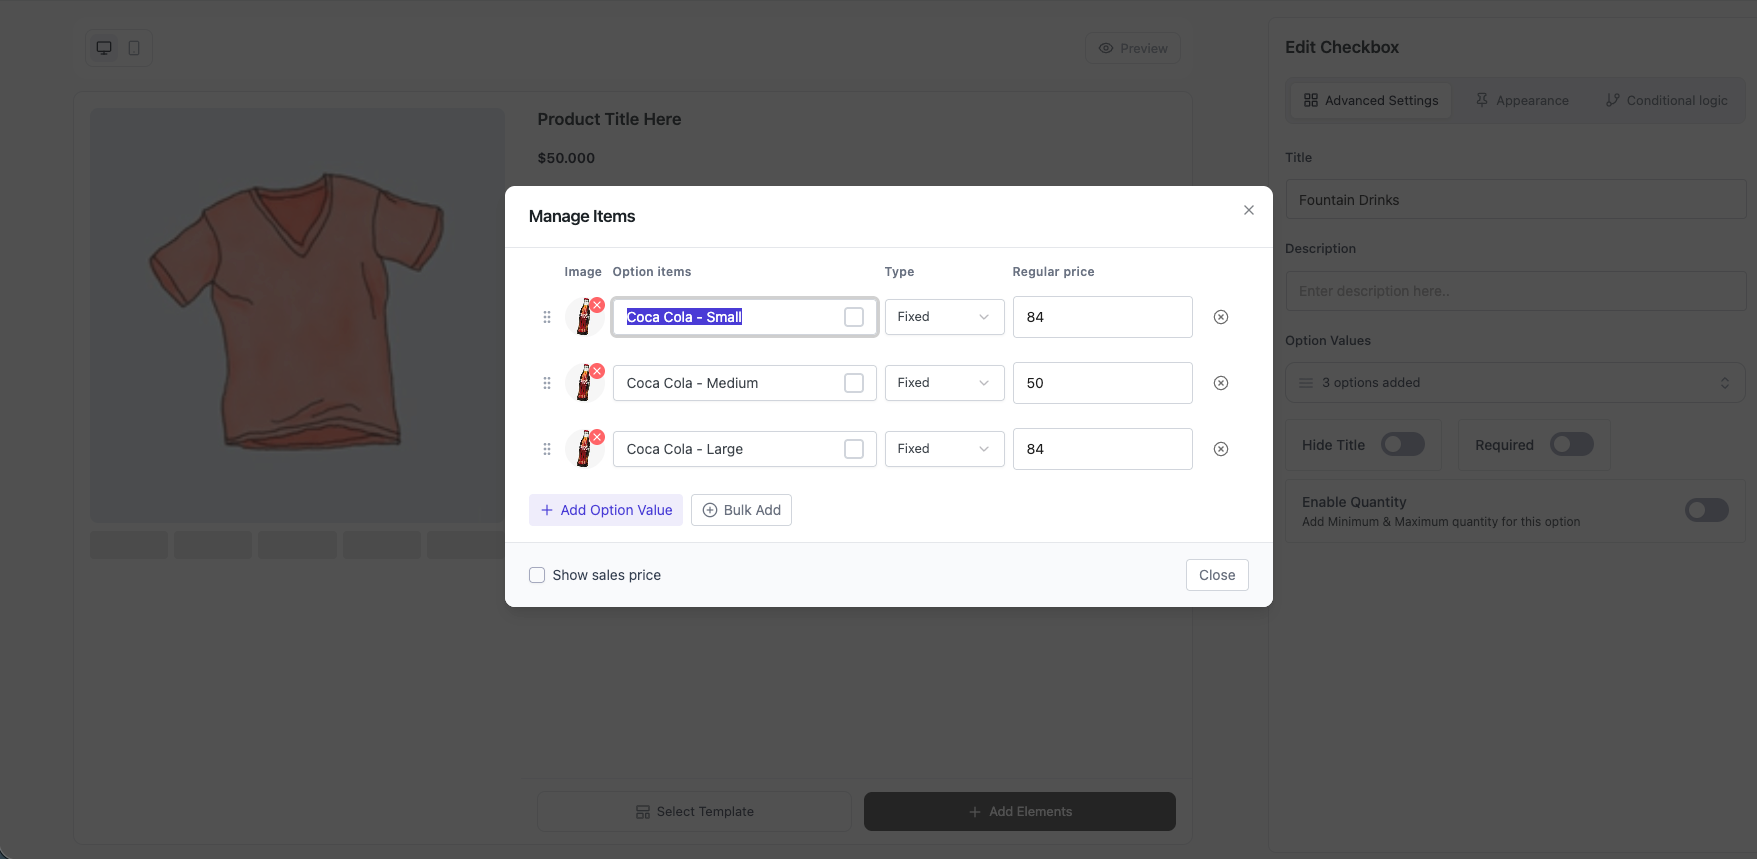Image resolution: width=1757 pixels, height=859 pixels.
Task: Expand the 3 options added selector
Action: pos(1515,383)
